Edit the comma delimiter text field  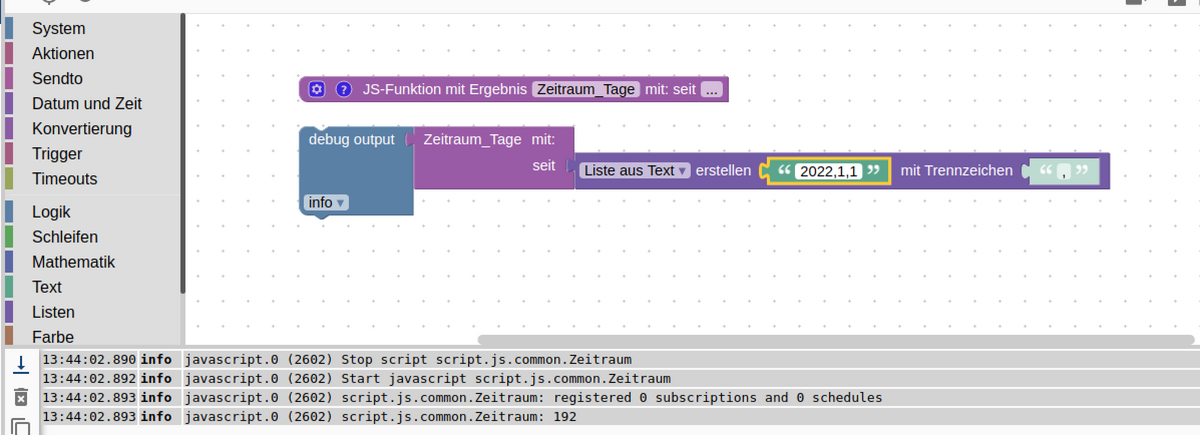click(1065, 171)
